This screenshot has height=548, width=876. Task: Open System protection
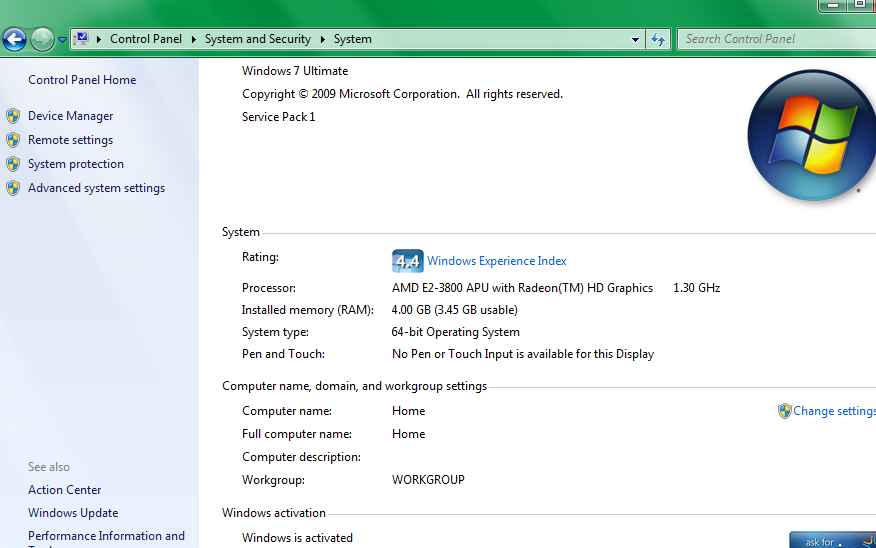[x=76, y=164]
